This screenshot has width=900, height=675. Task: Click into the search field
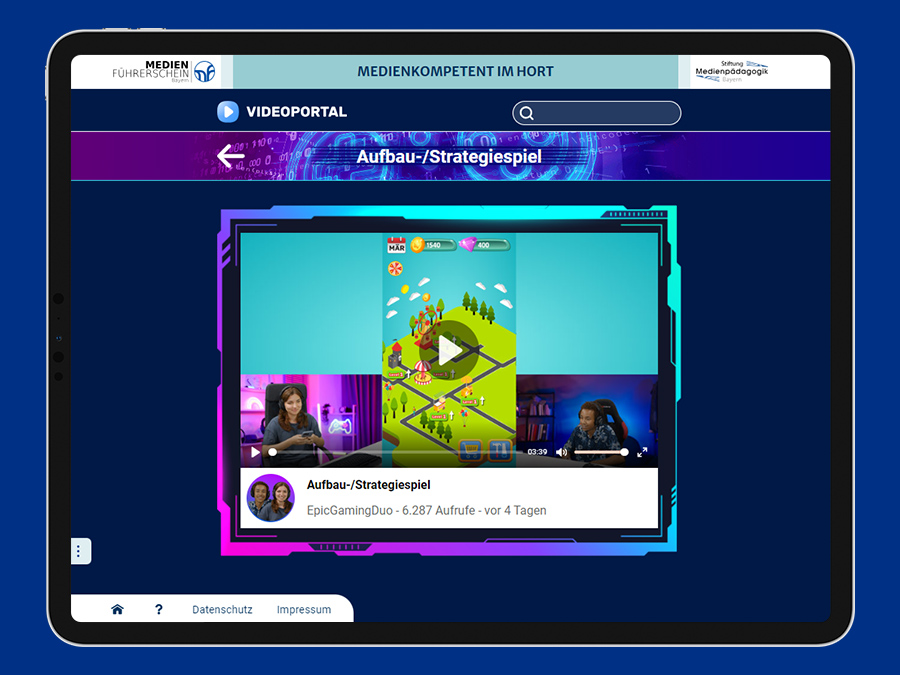596,113
